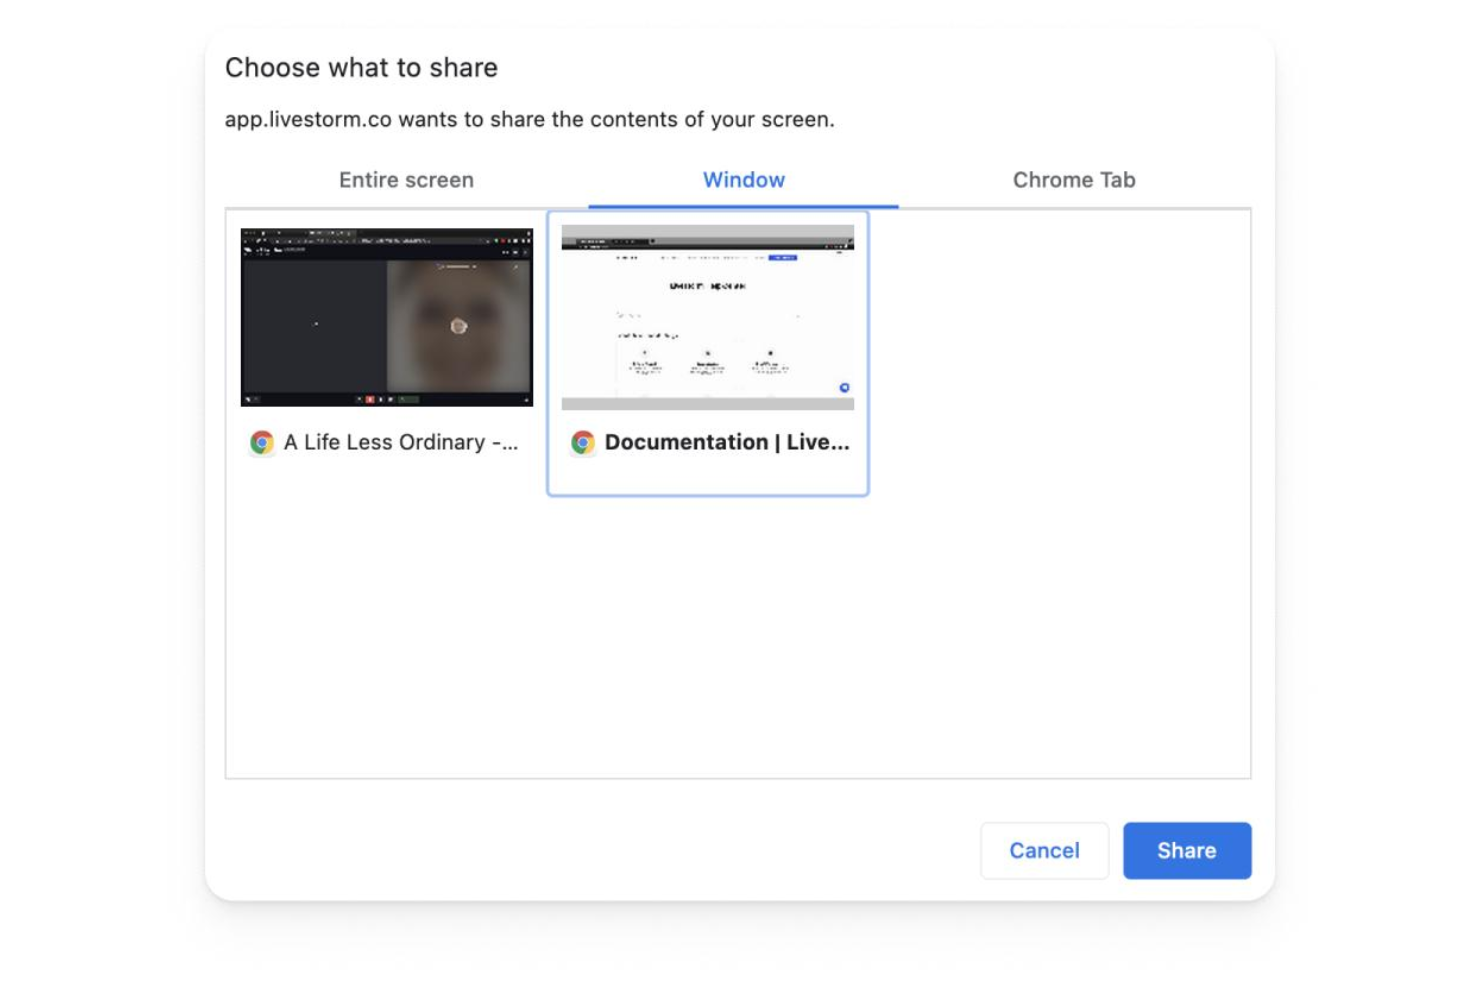This screenshot has width=1480, height=987.
Task: Click the Chrome icon beside "Documentation | Live..."
Action: pyautogui.click(x=583, y=442)
